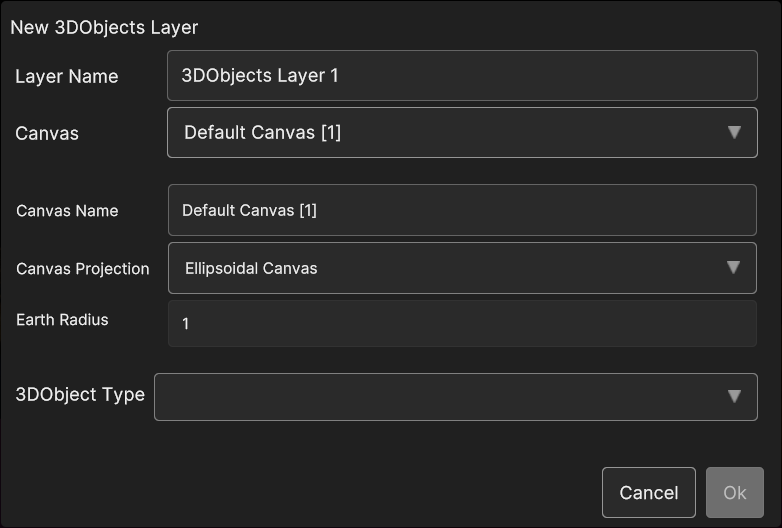The width and height of the screenshot is (782, 528).
Task: Click the Canvas Name label
Action: (x=67, y=211)
